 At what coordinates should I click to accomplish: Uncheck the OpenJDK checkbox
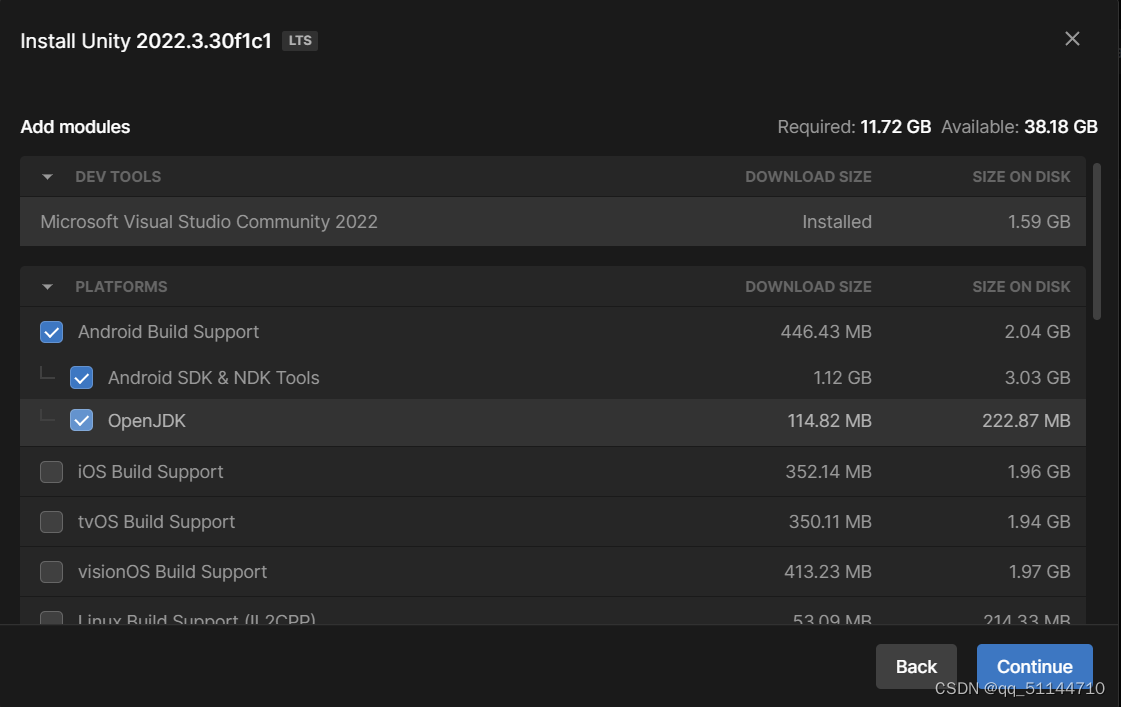[82, 420]
